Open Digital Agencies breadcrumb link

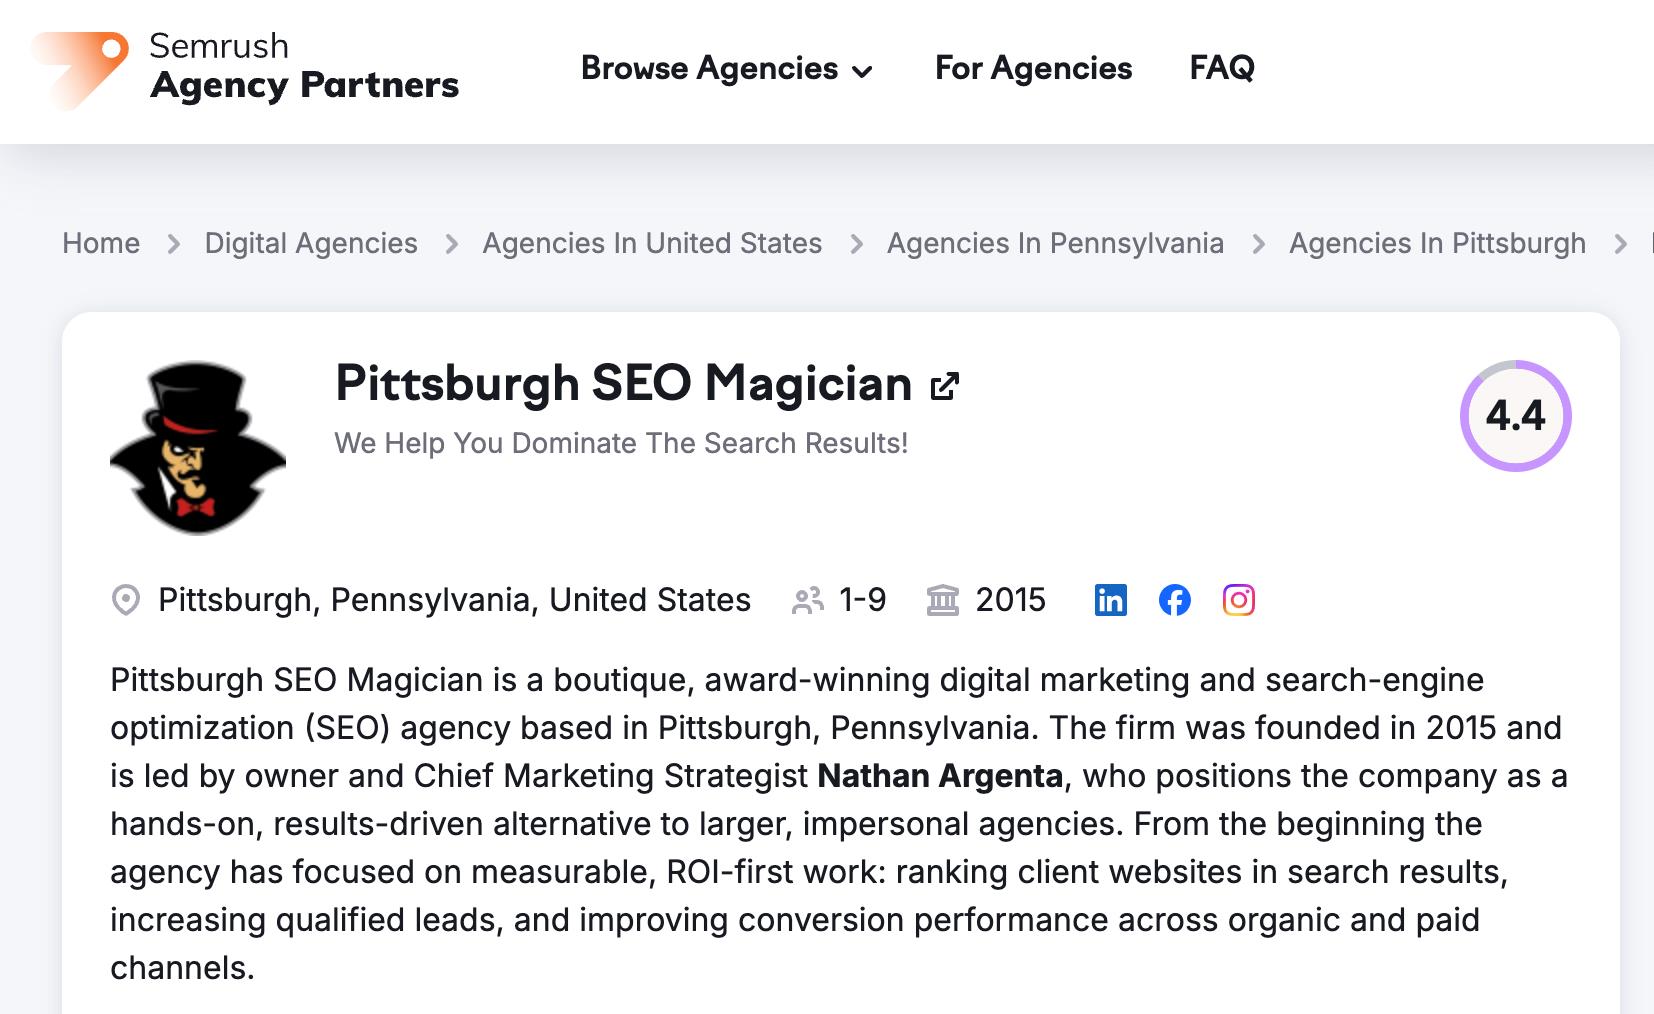[x=311, y=243]
